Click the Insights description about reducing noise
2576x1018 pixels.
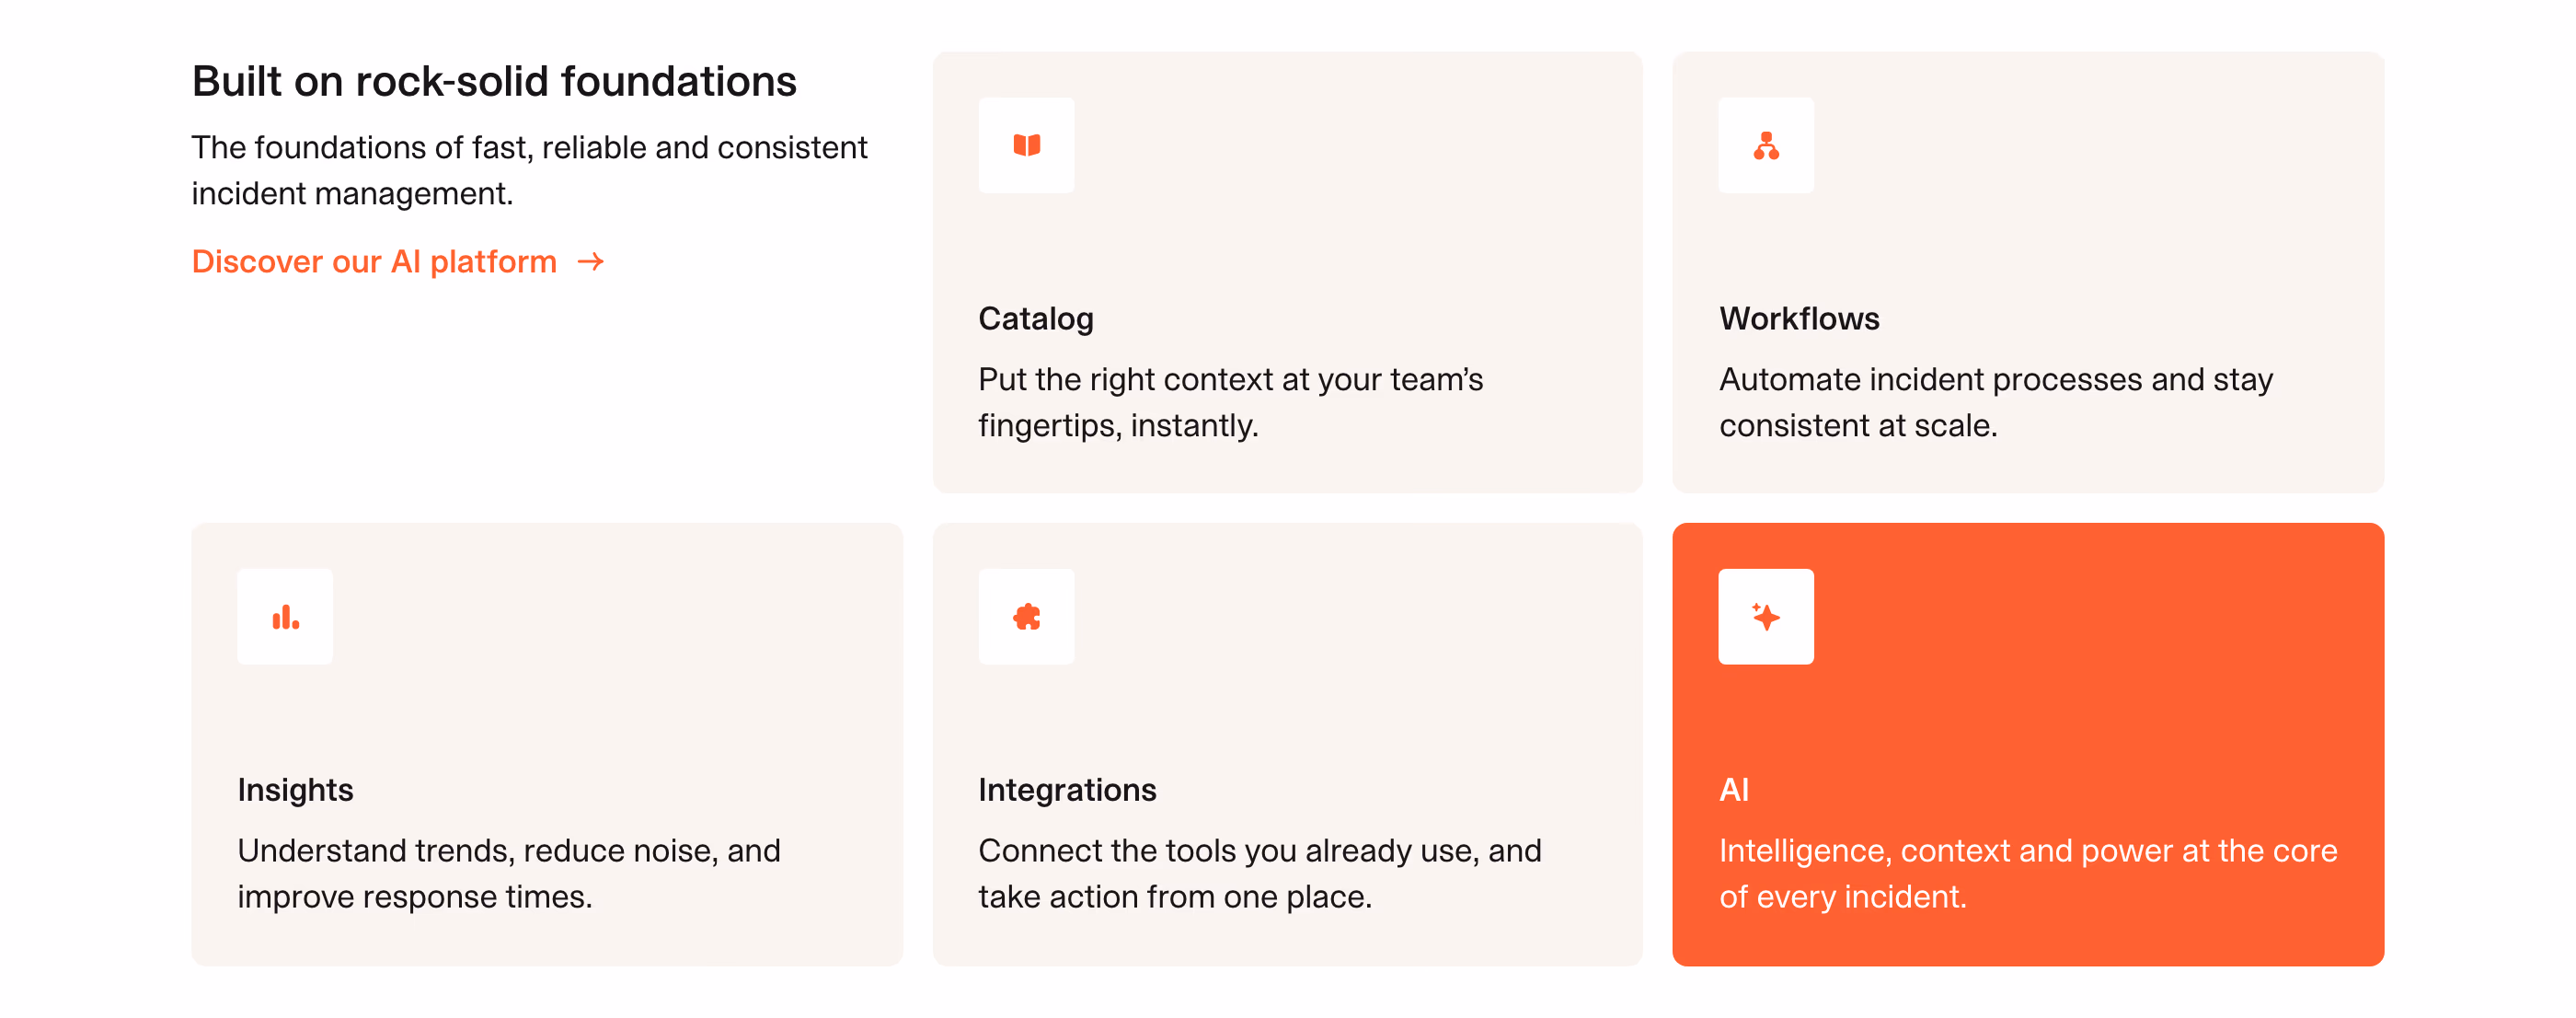pos(509,874)
